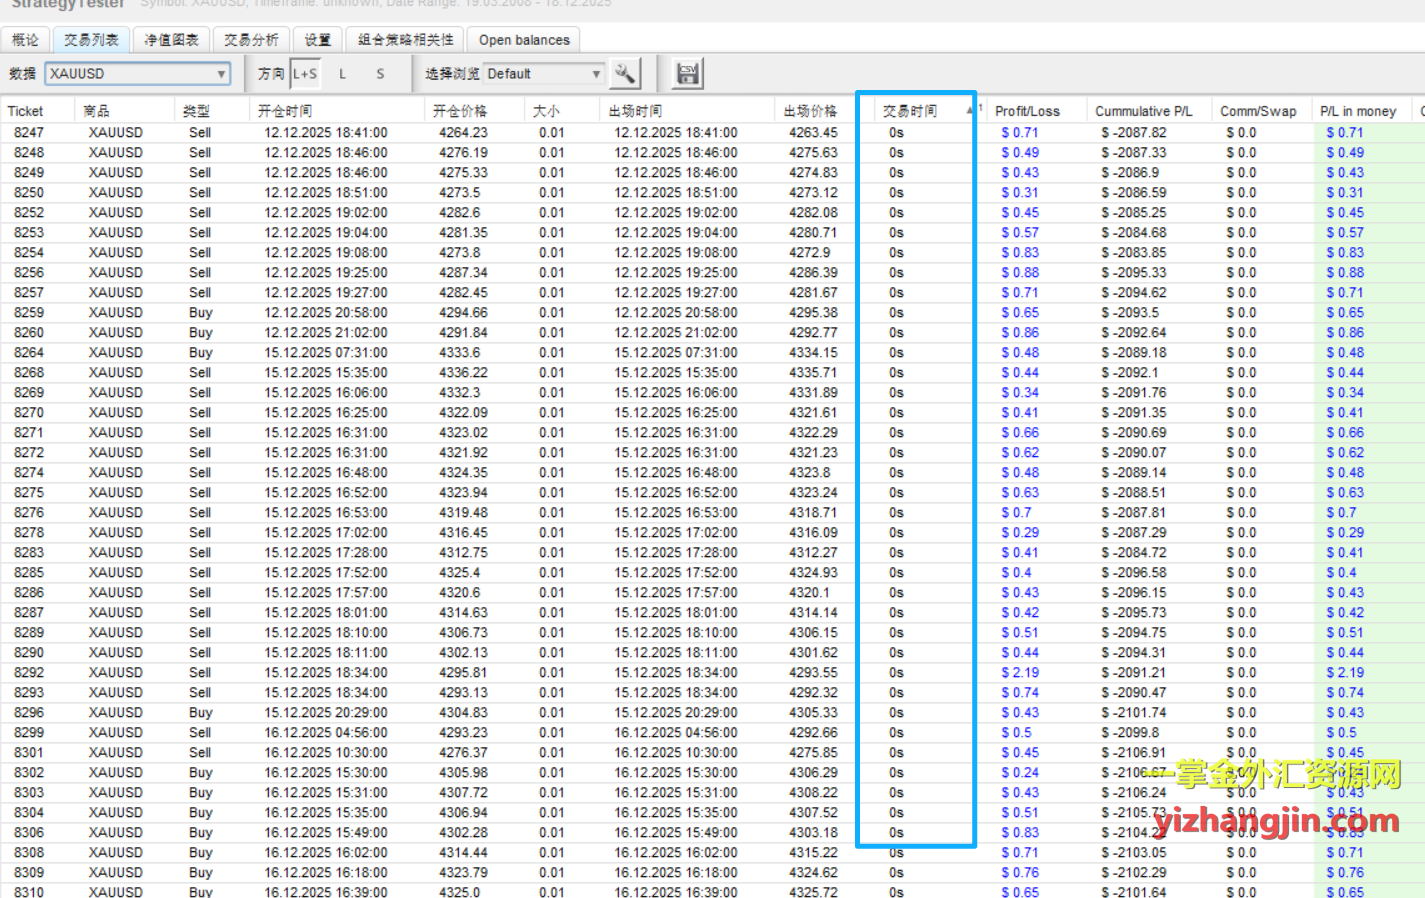
Task: Click the save to CSV icon
Action: pos(687,73)
